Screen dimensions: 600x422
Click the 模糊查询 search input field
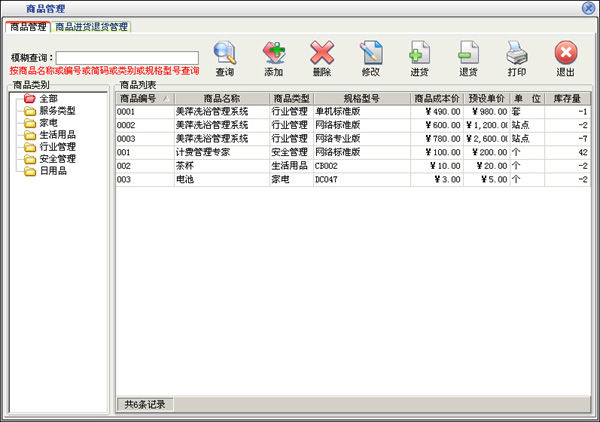click(x=127, y=58)
